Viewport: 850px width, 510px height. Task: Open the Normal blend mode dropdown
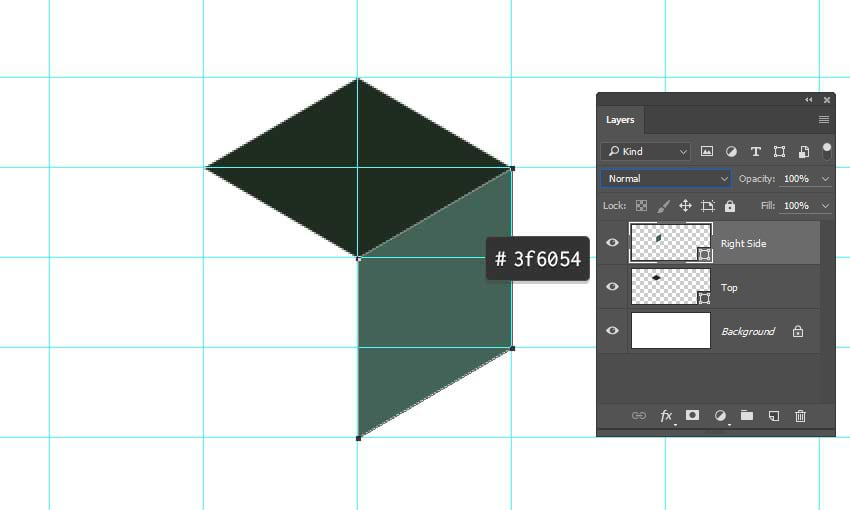tap(666, 179)
